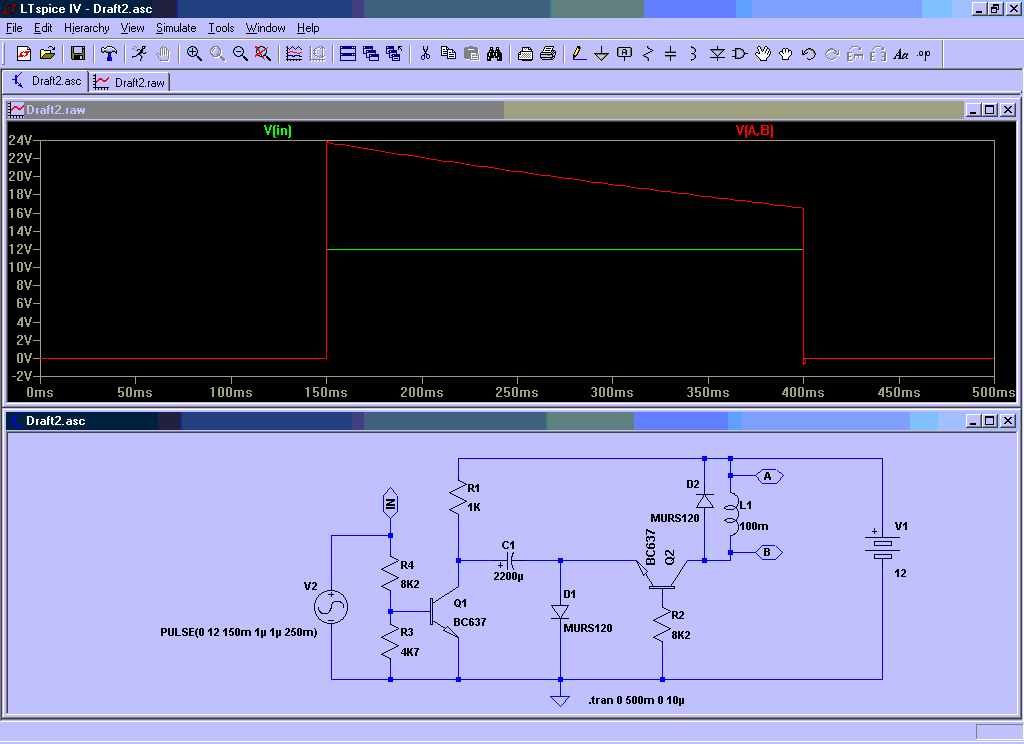The width and height of the screenshot is (1024, 744).
Task: Place a Diode using the toolbar icon
Action: [717, 54]
